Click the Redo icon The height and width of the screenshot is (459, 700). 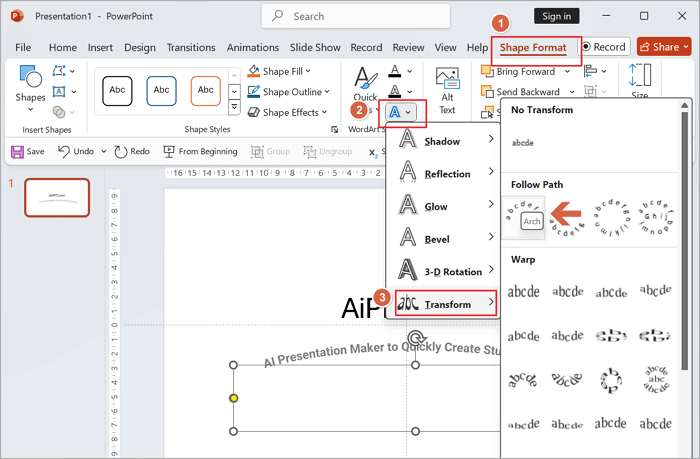tap(120, 151)
